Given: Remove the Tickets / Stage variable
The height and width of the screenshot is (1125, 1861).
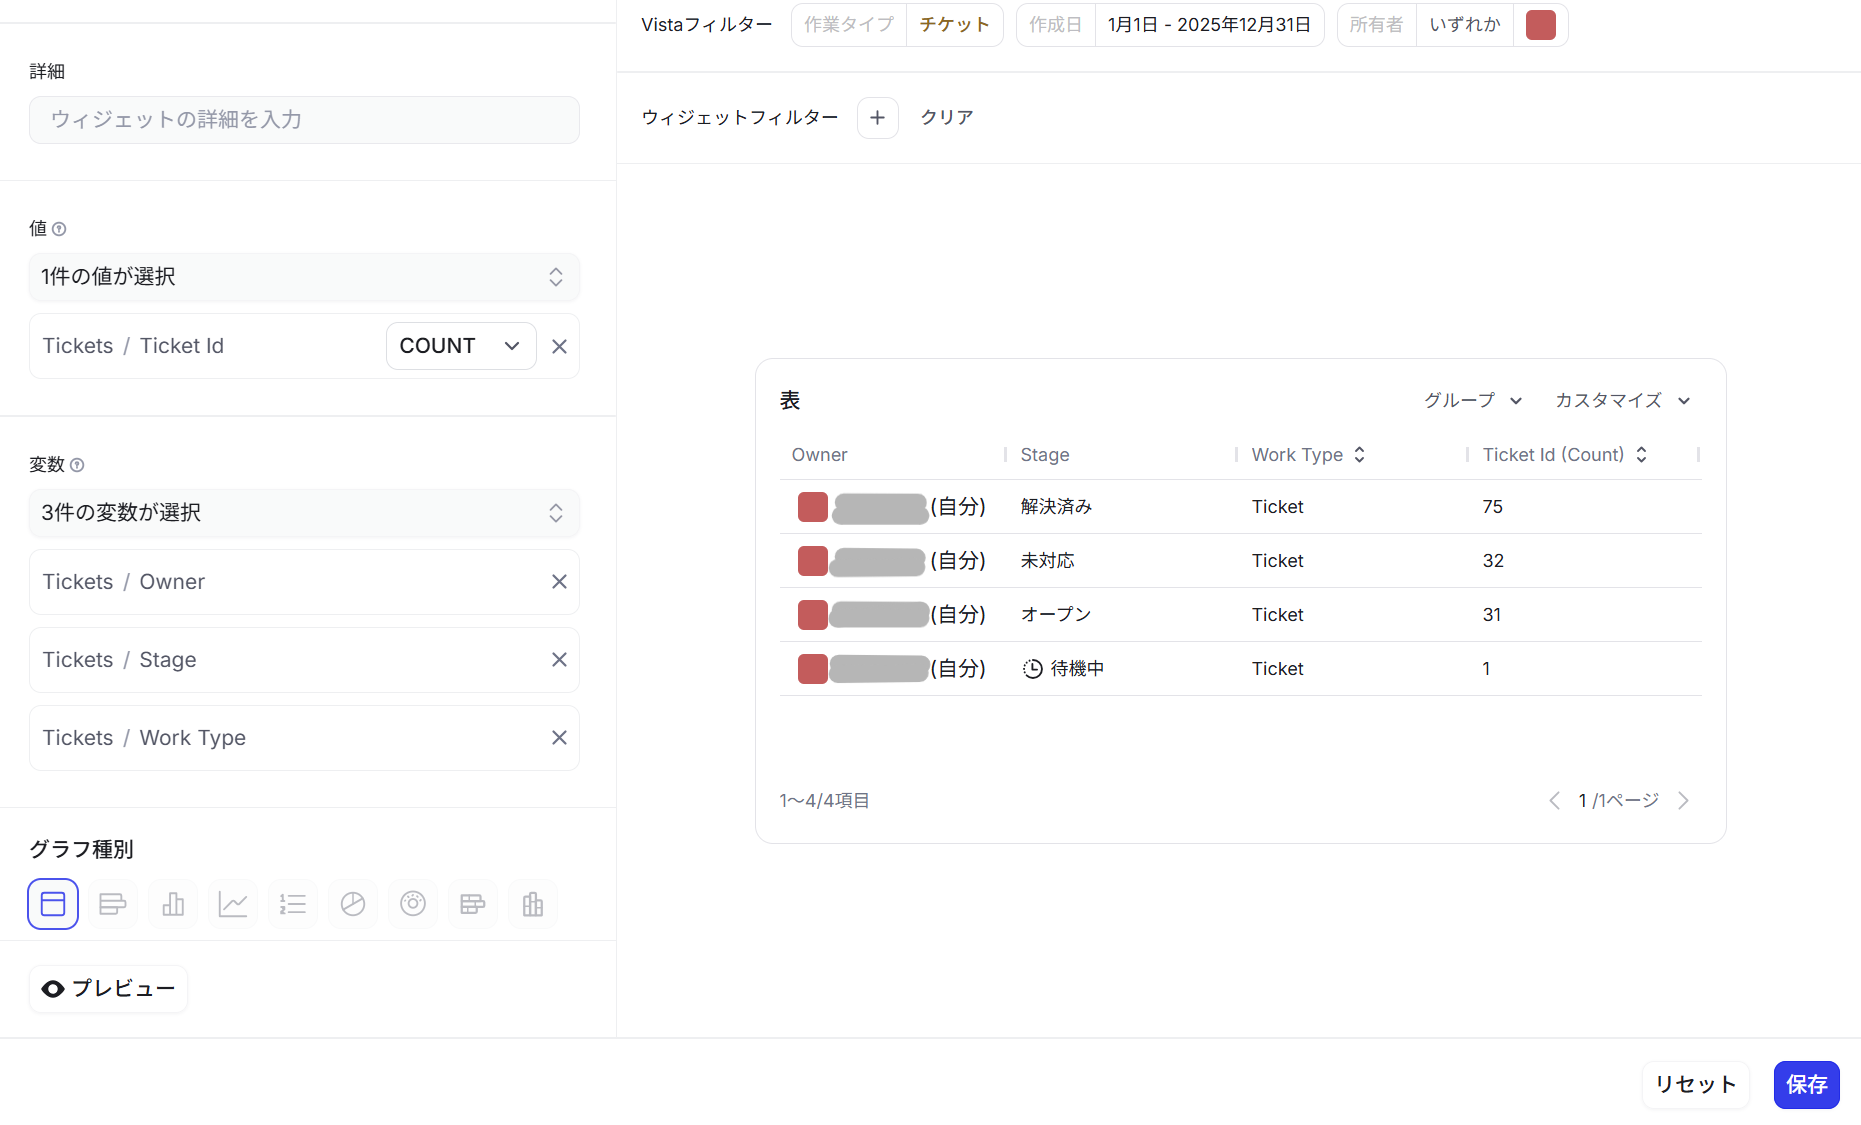Looking at the screenshot, I should pyautogui.click(x=559, y=659).
